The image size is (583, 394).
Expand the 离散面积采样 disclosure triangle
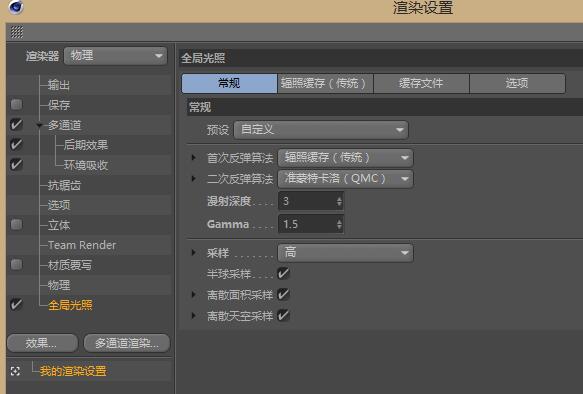tap(194, 295)
